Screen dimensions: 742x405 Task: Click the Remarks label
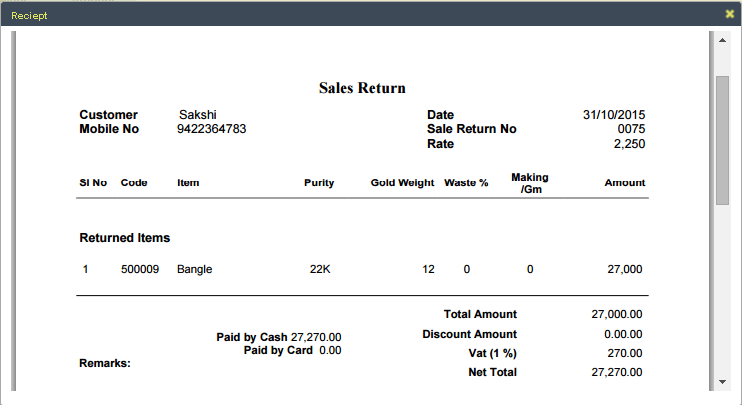click(105, 363)
